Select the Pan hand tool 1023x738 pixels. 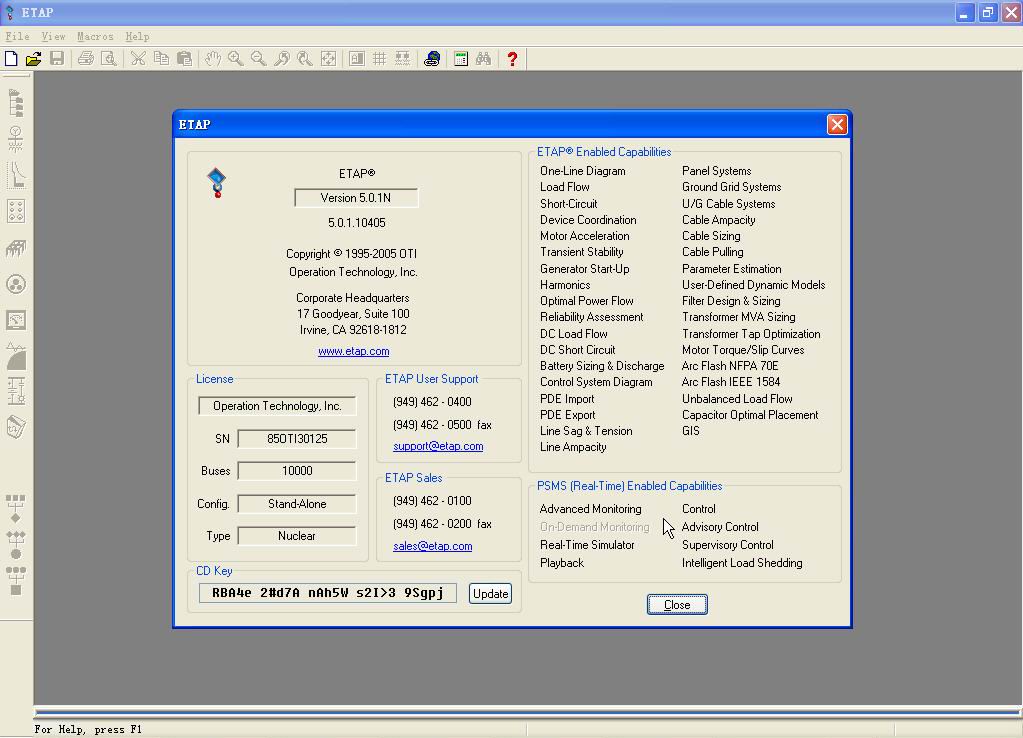tap(213, 59)
